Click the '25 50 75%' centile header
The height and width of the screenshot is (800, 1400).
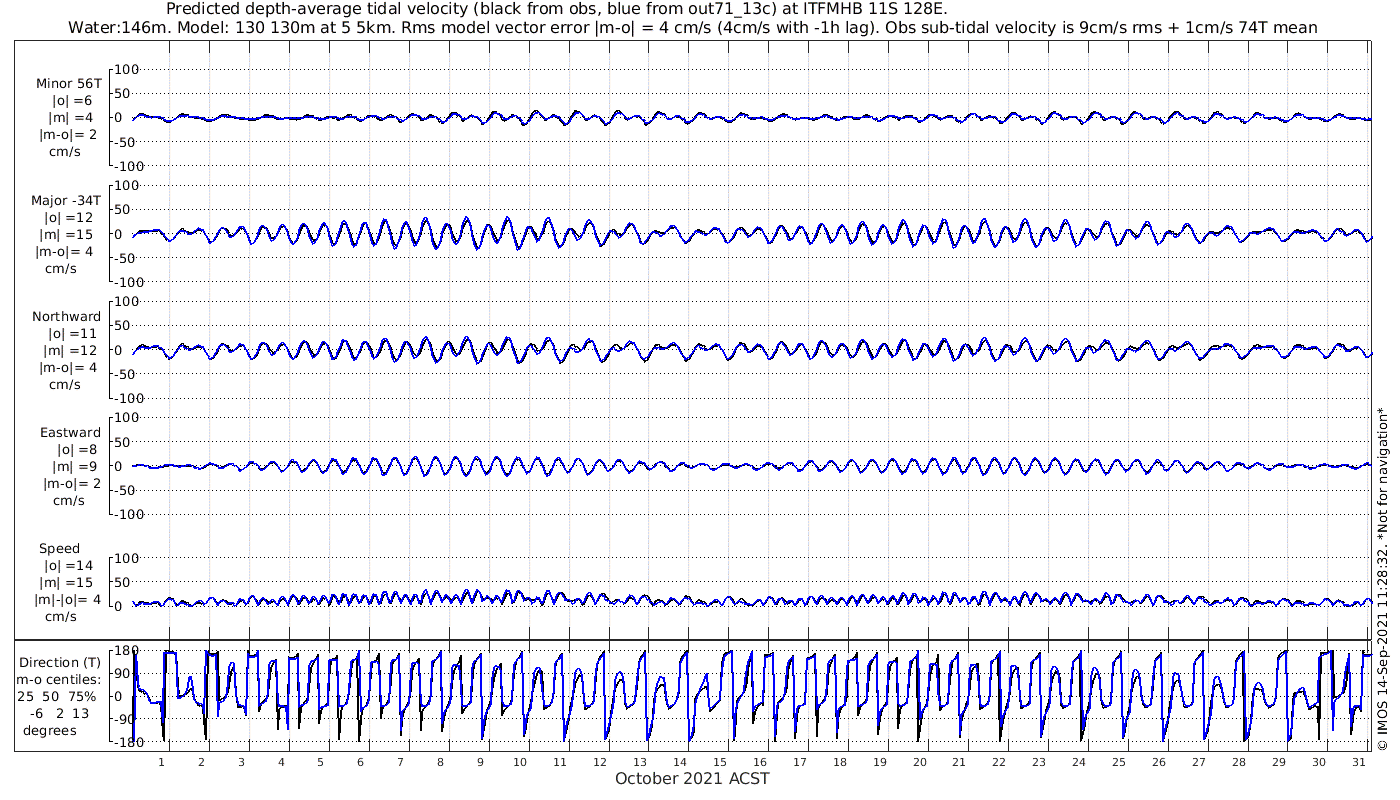[x=57, y=696]
